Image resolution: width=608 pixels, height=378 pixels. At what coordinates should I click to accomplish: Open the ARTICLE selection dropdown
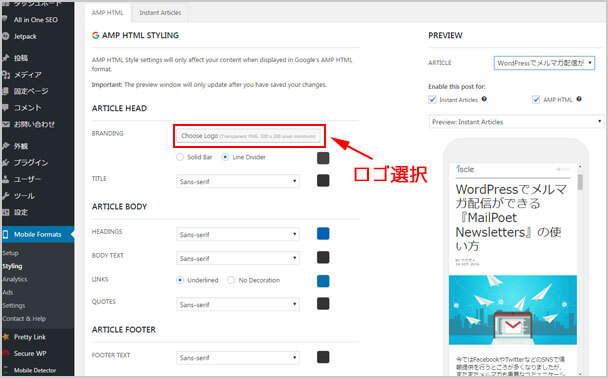[x=544, y=63]
